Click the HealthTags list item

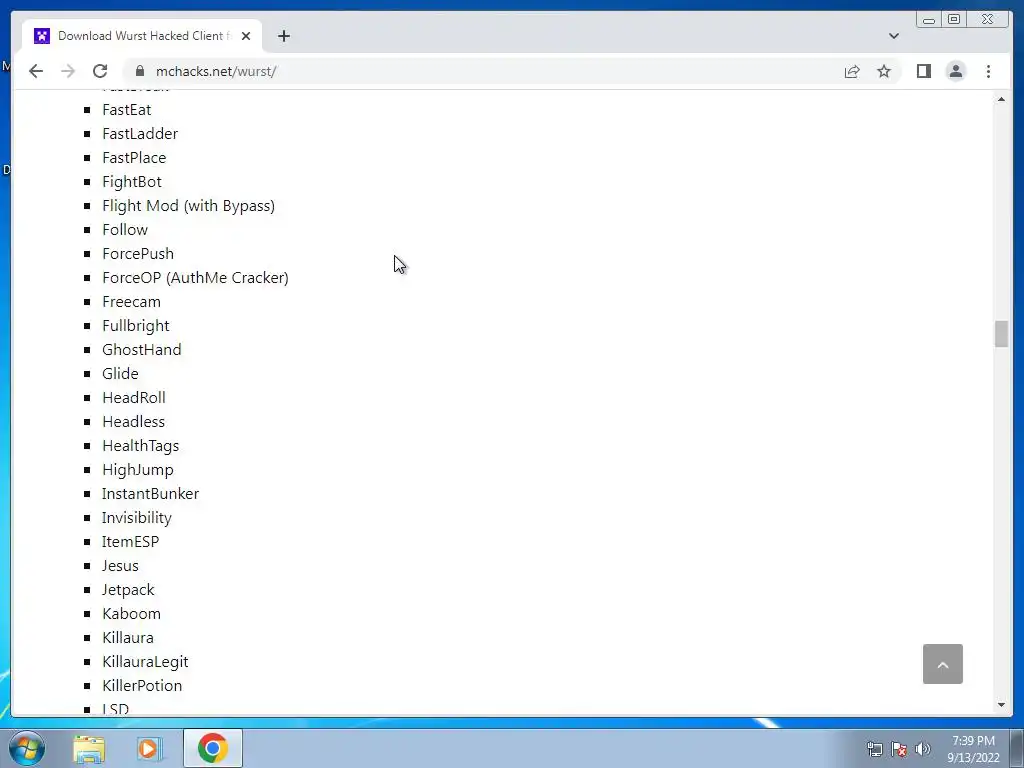(x=140, y=446)
